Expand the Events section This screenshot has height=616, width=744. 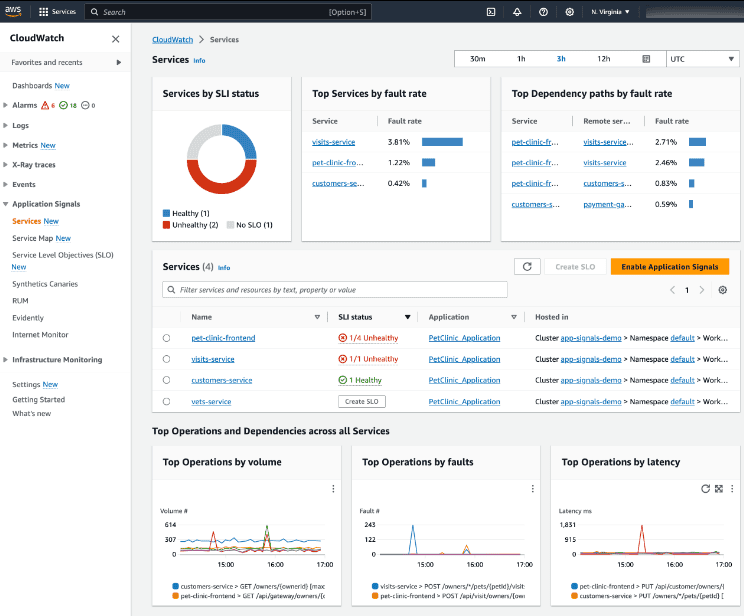5,185
